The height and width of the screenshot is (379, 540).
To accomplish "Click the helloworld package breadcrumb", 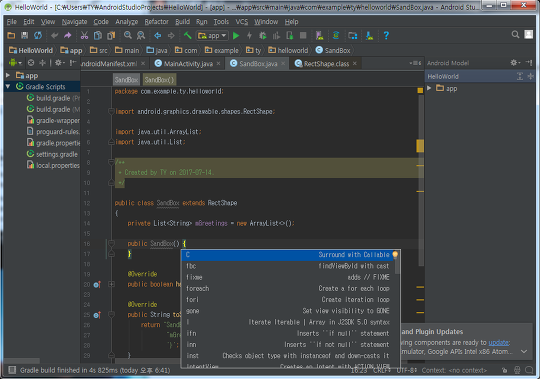I will coord(288,50).
